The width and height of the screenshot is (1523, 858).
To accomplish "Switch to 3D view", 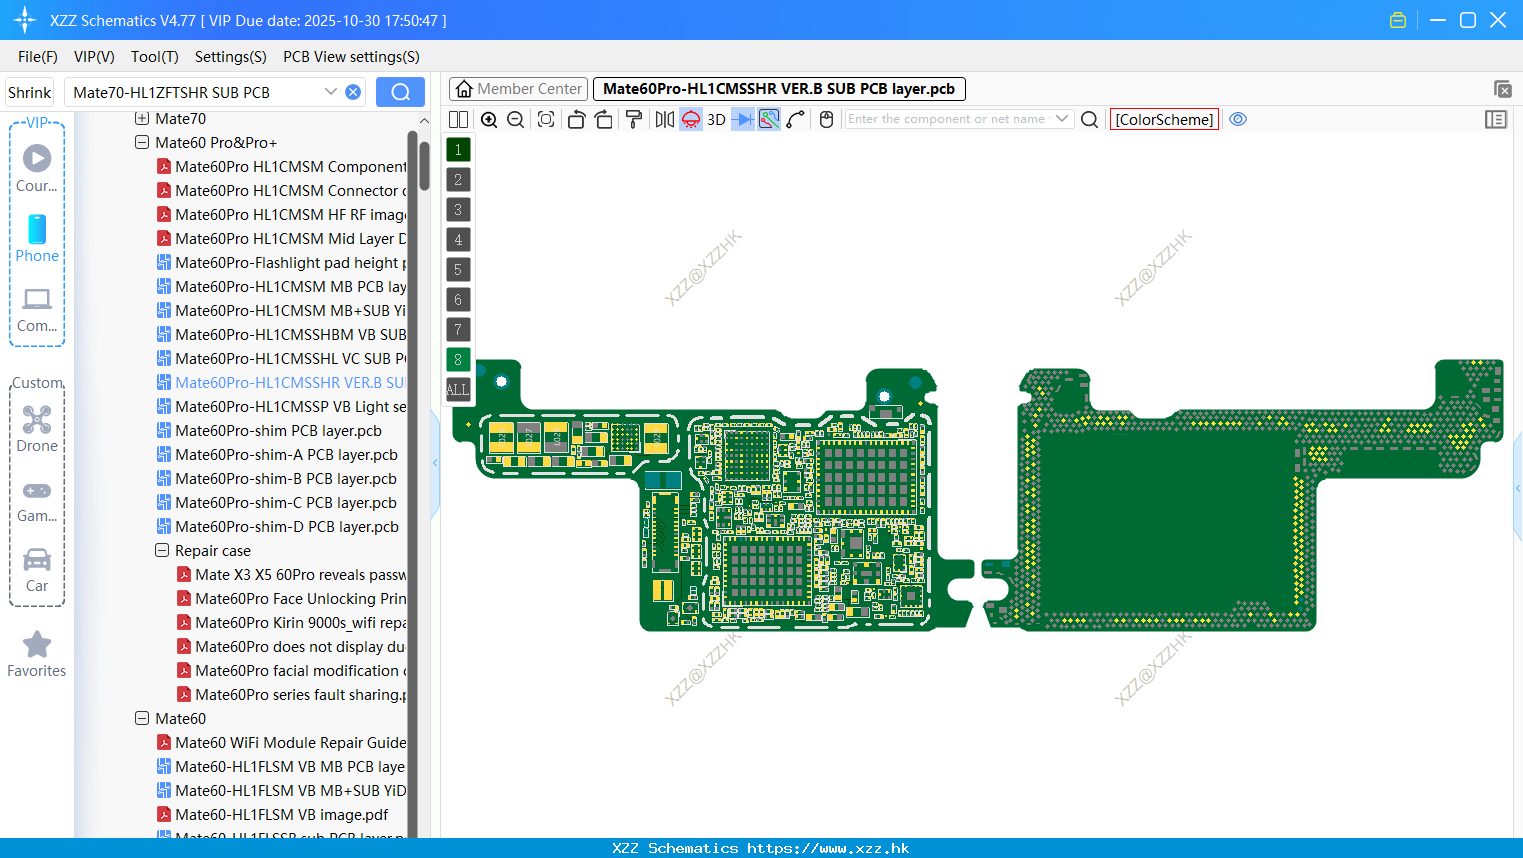I will (x=716, y=119).
